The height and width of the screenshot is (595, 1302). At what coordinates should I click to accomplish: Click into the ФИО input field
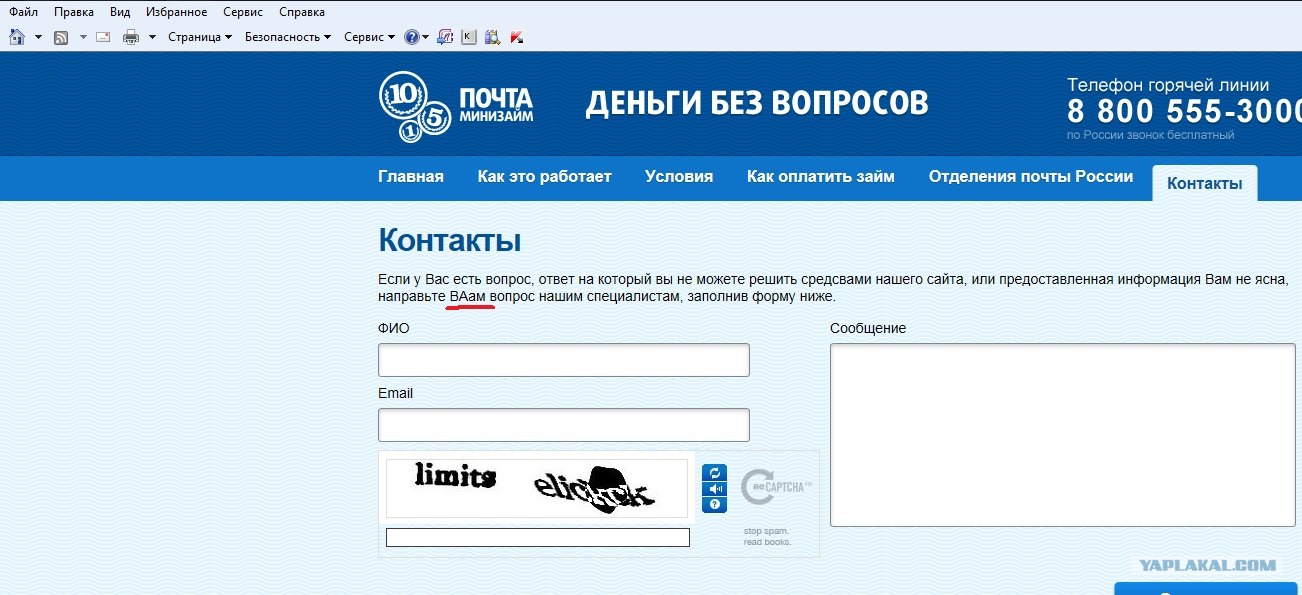tap(564, 360)
